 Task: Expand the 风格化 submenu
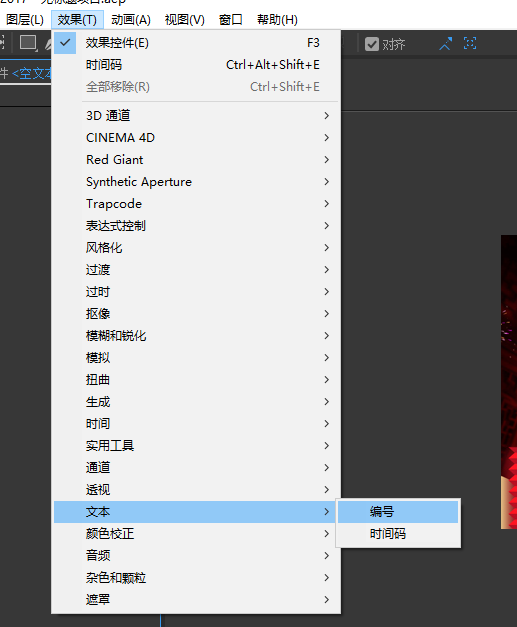[x=196, y=248]
